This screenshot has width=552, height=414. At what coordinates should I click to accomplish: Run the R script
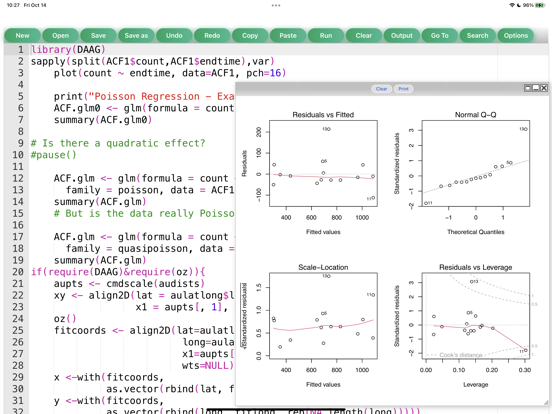point(326,36)
